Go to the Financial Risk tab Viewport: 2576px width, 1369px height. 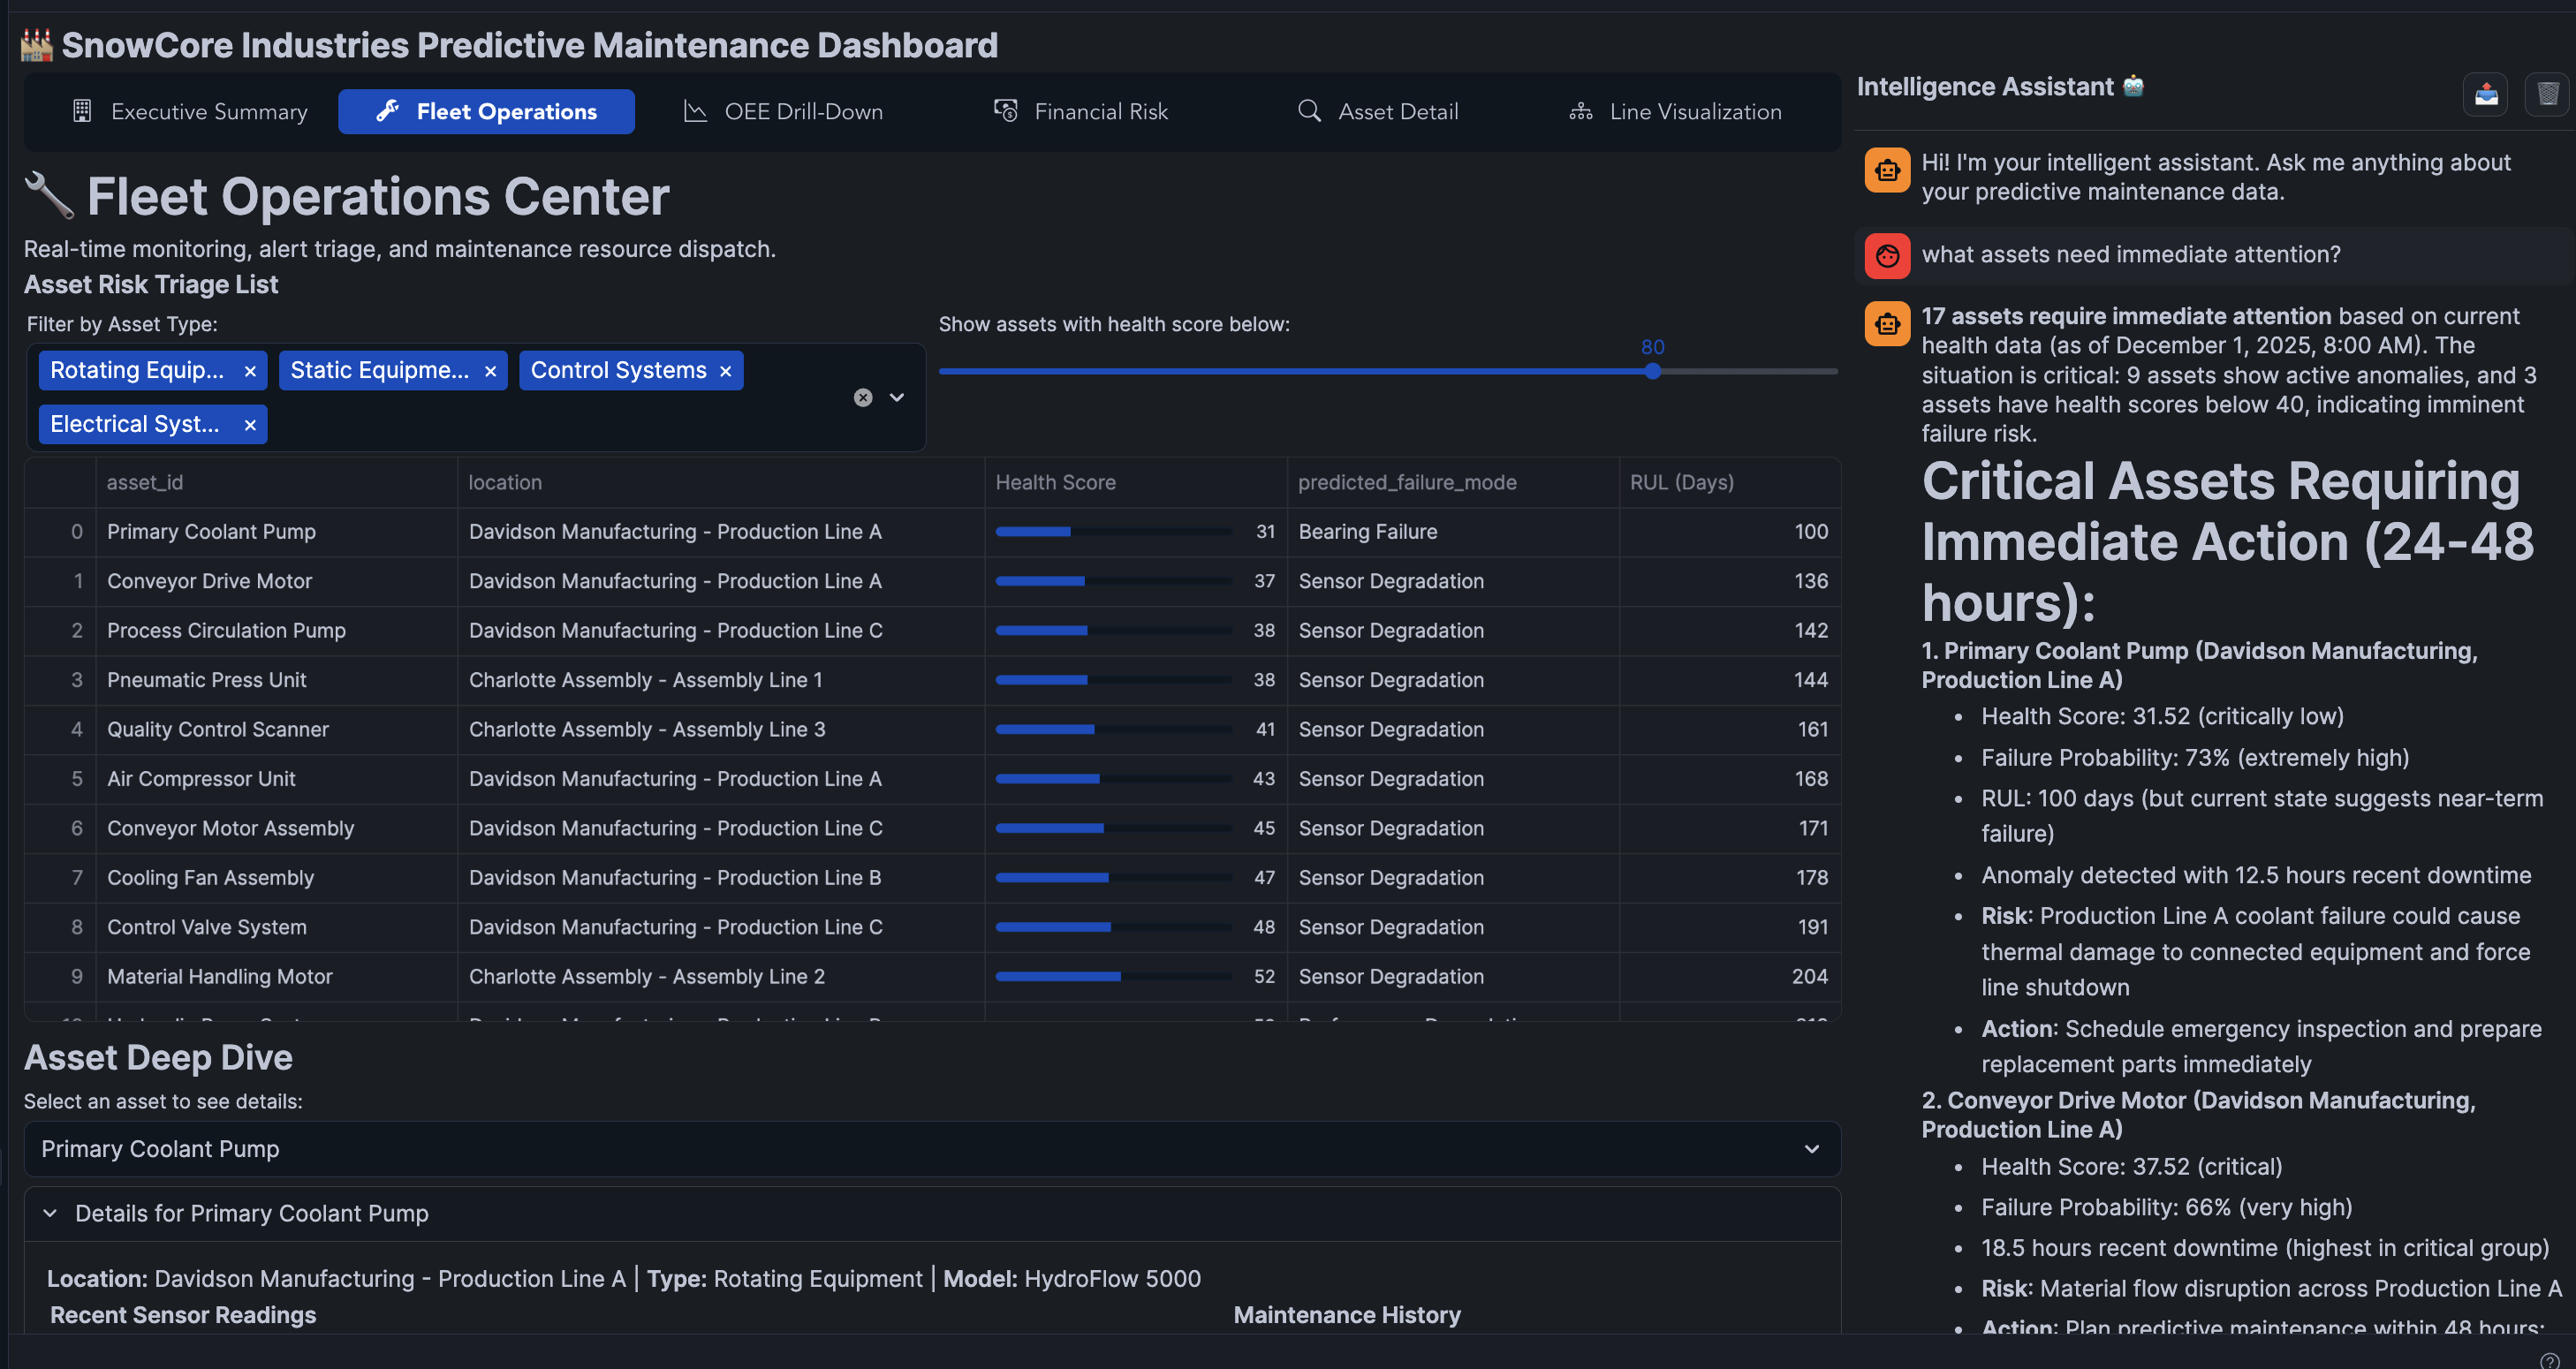[x=1081, y=112]
